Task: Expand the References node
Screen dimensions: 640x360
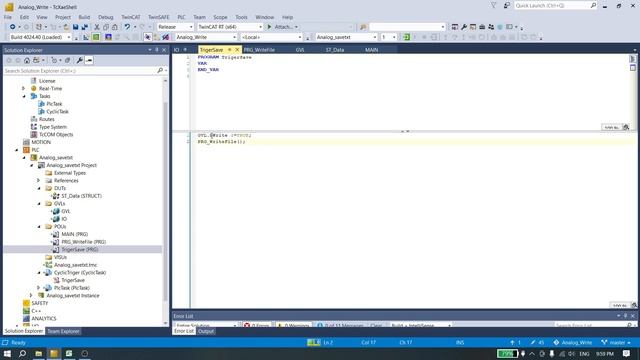Action: (x=39, y=180)
